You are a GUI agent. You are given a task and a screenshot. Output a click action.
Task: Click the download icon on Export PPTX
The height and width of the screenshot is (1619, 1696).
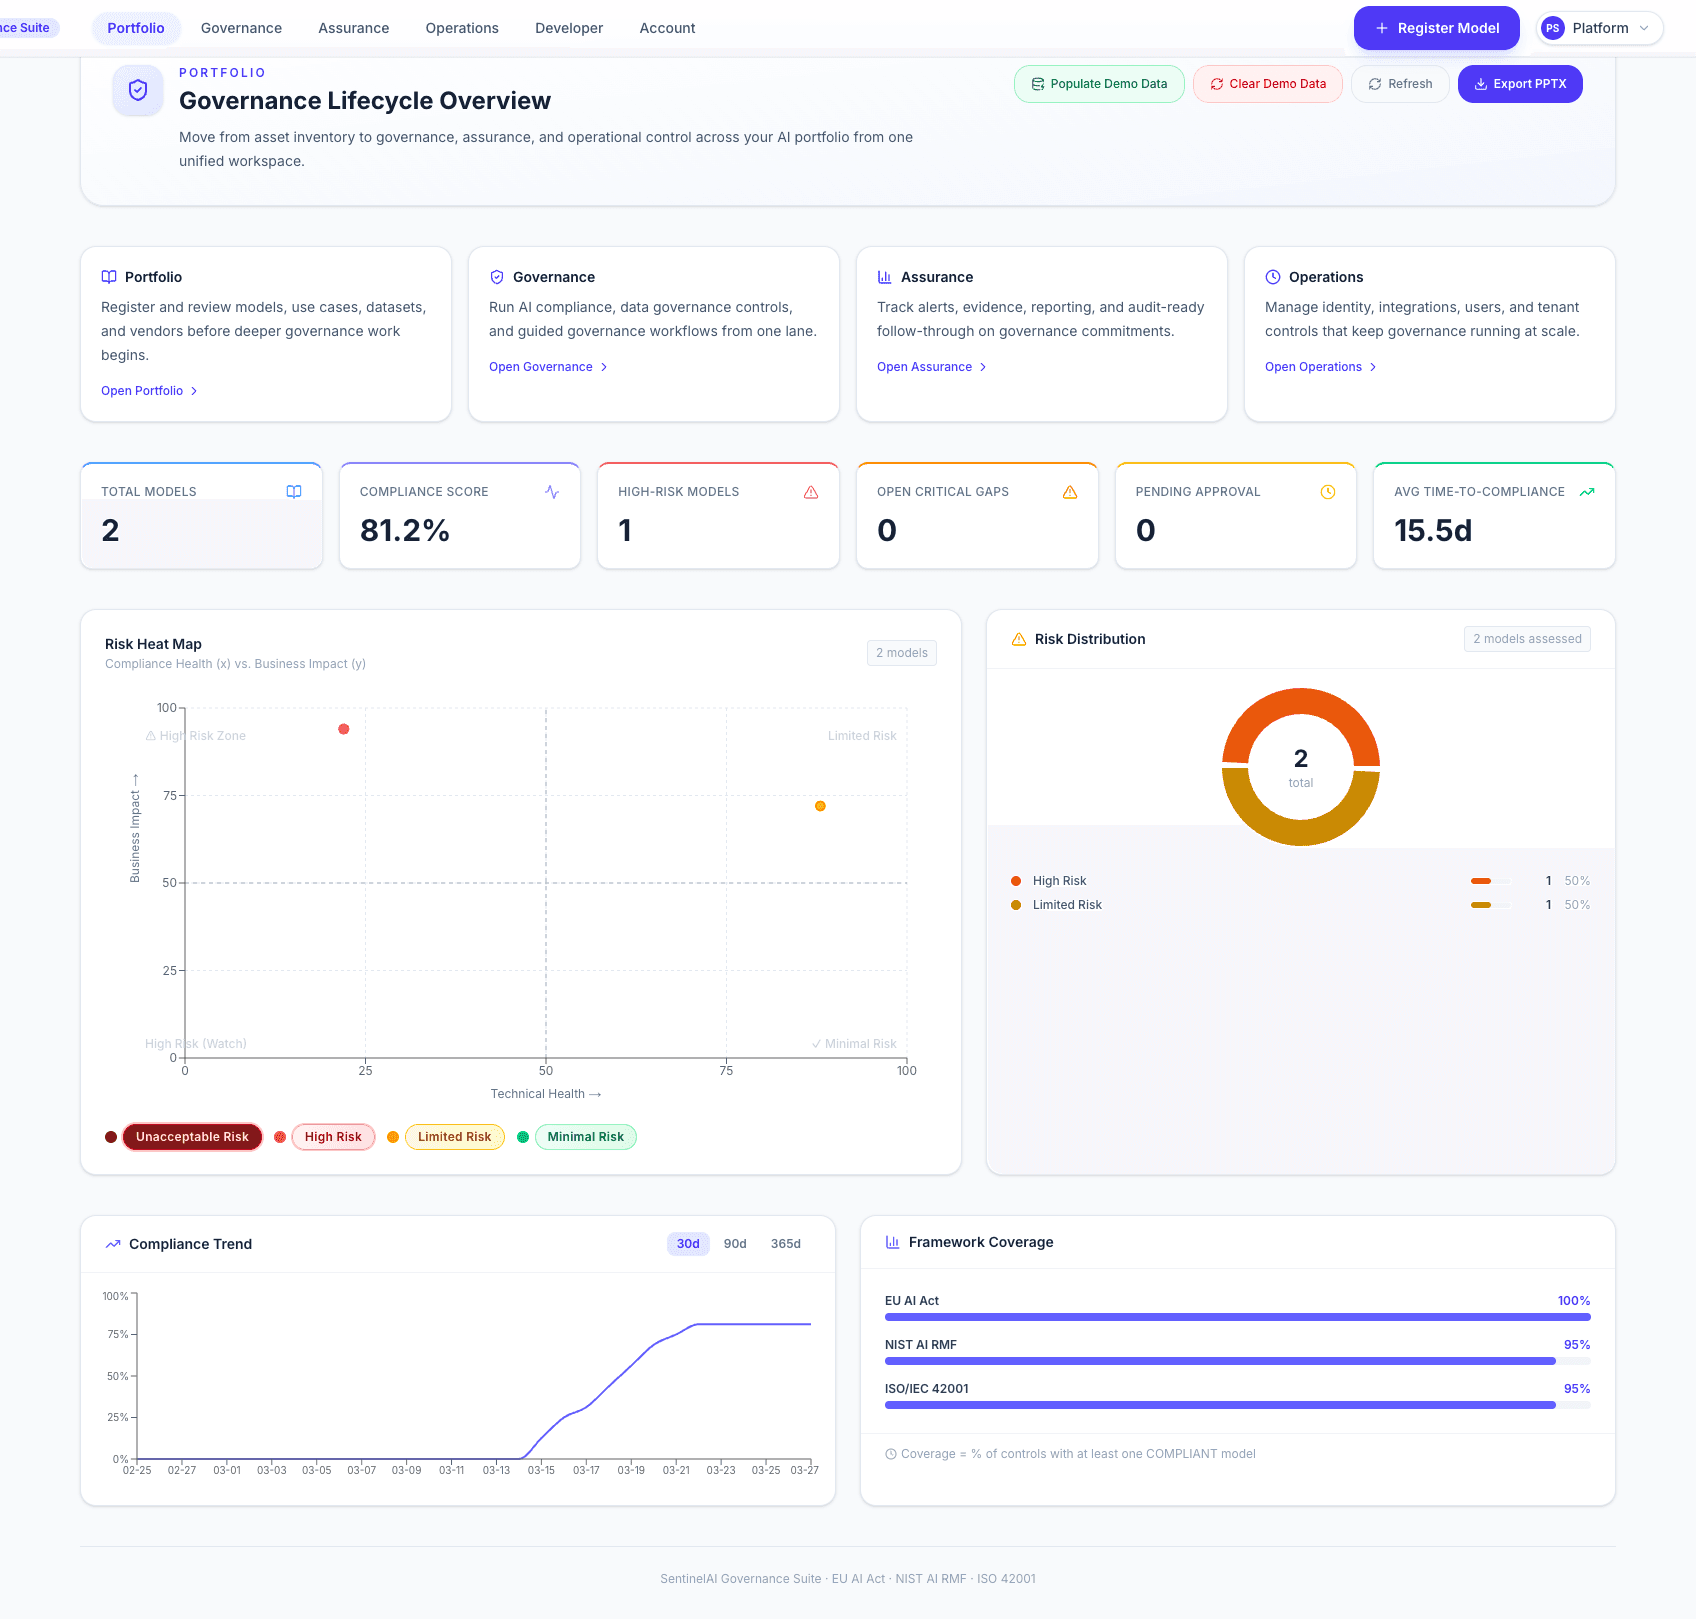[1481, 84]
